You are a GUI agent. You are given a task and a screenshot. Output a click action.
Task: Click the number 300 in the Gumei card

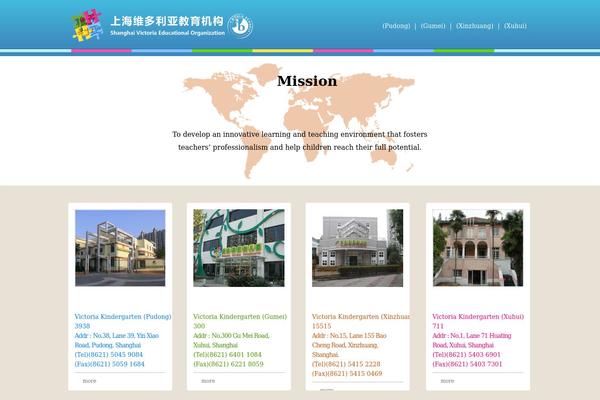(x=199, y=326)
